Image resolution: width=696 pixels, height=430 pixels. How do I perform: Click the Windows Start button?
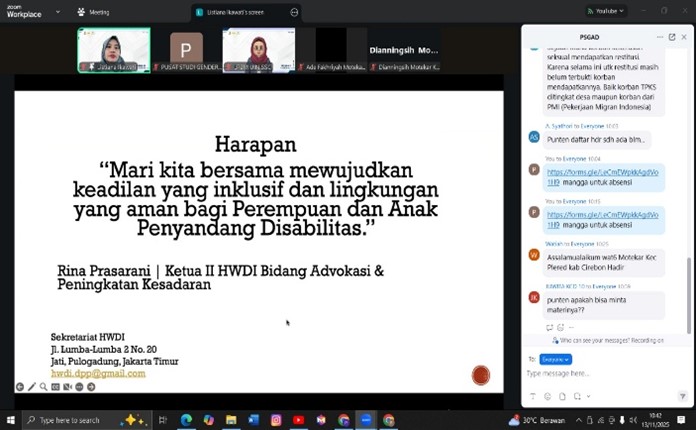click(11, 420)
